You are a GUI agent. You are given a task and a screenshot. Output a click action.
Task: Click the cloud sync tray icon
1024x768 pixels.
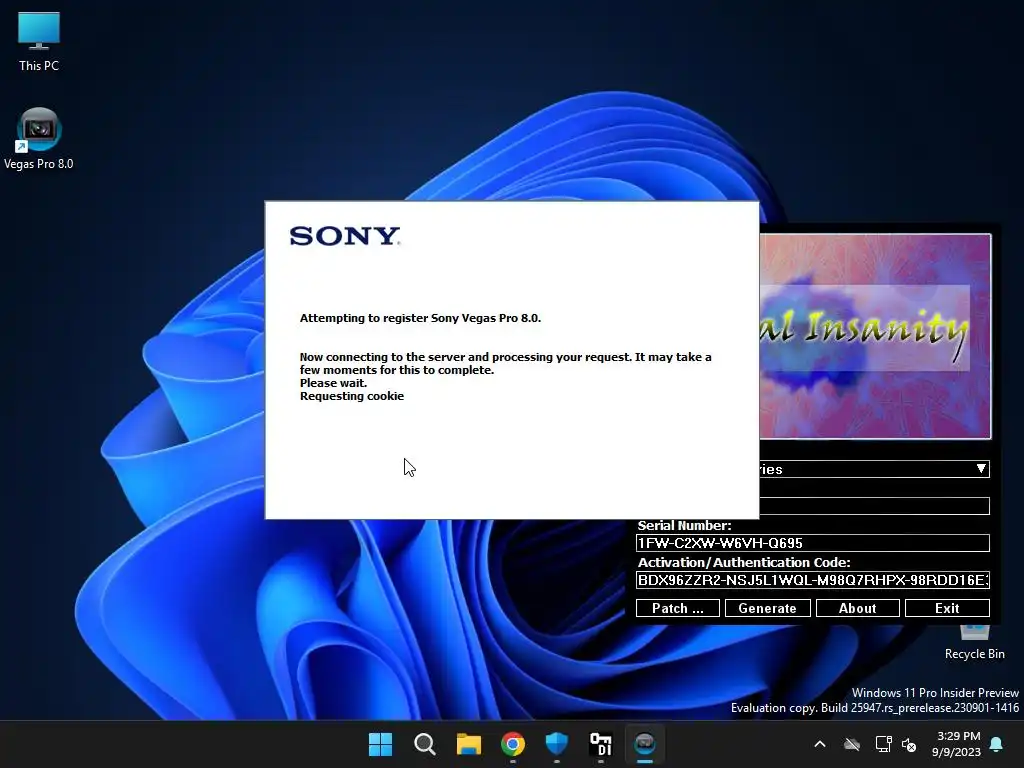tap(852, 744)
